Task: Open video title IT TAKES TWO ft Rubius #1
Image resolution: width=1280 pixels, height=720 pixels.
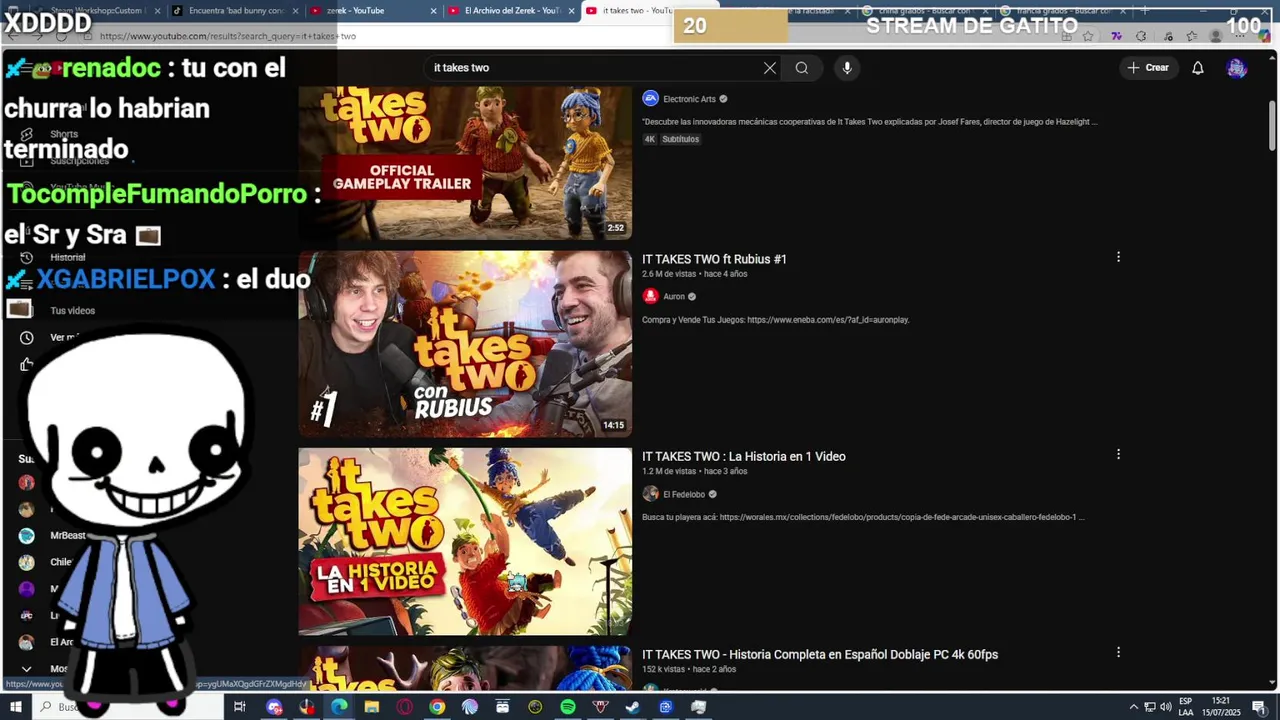Action: [x=714, y=259]
